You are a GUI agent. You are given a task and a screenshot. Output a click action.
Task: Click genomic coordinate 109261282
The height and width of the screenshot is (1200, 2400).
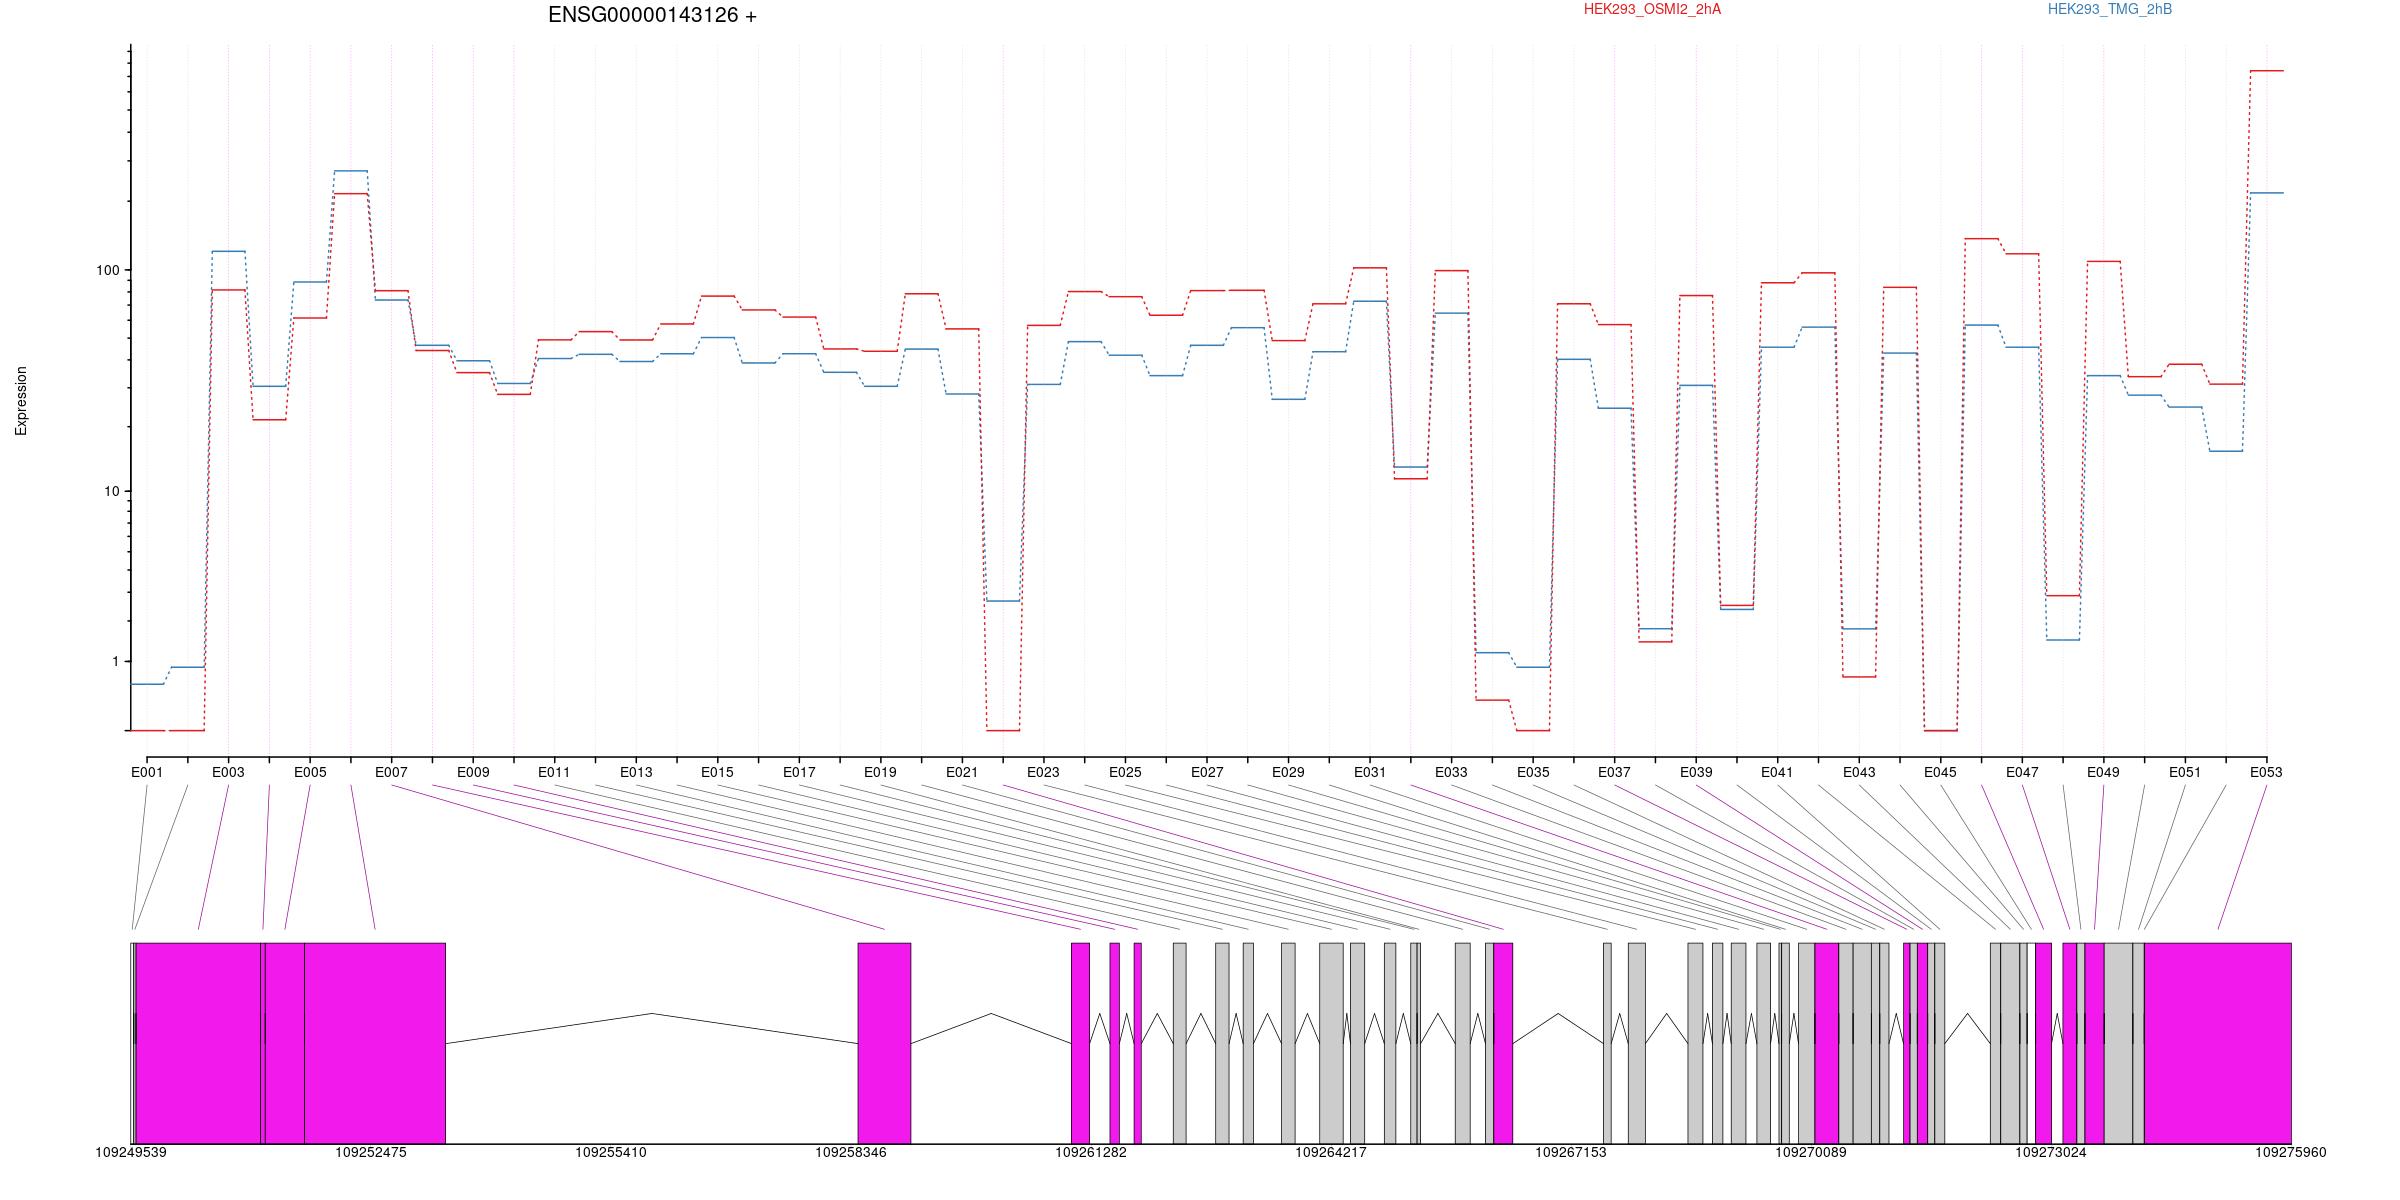(1091, 1152)
